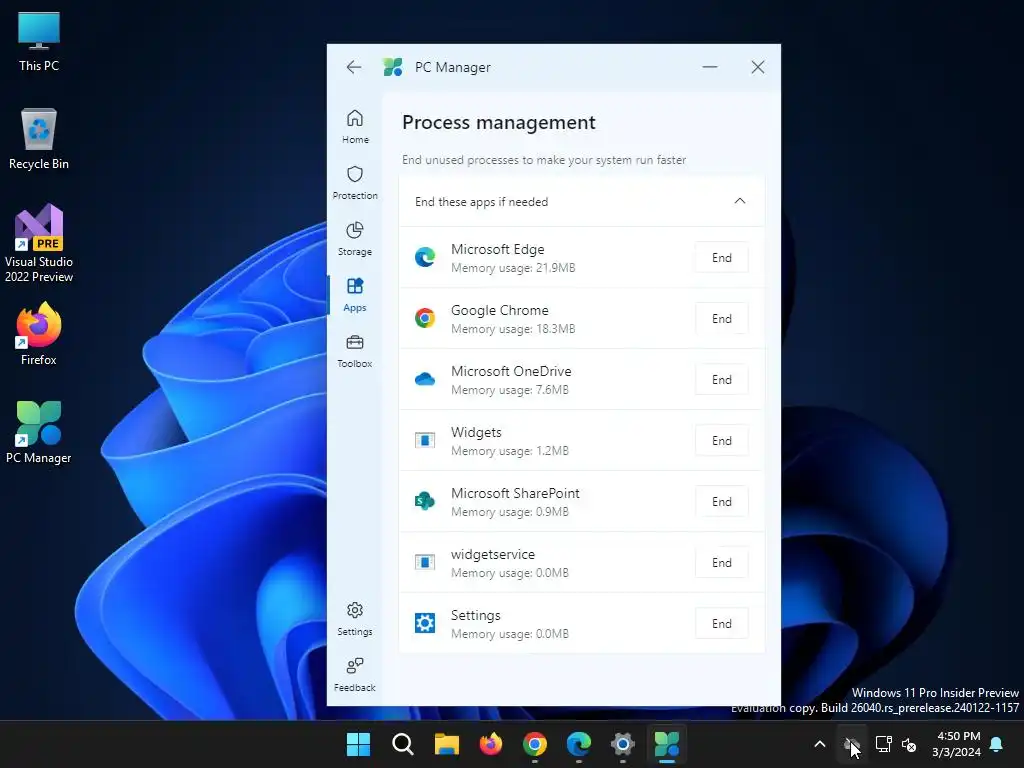
Task: Open File Explorer from the taskbar
Action: tap(447, 744)
